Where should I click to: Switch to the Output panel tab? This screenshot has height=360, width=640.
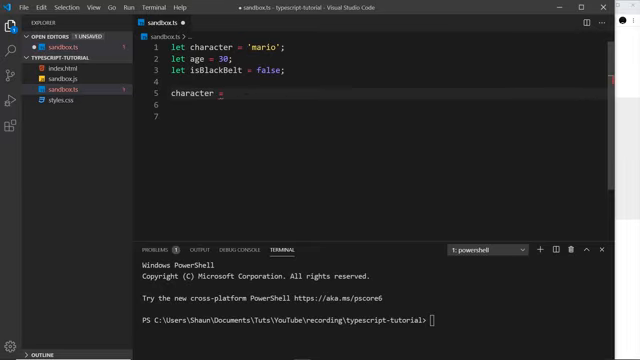(200, 250)
